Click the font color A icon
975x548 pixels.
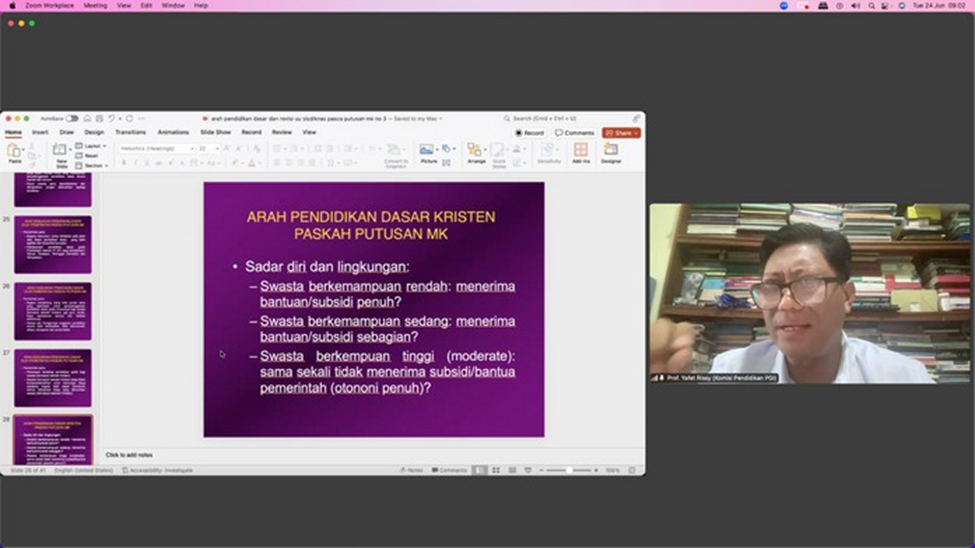pos(252,163)
